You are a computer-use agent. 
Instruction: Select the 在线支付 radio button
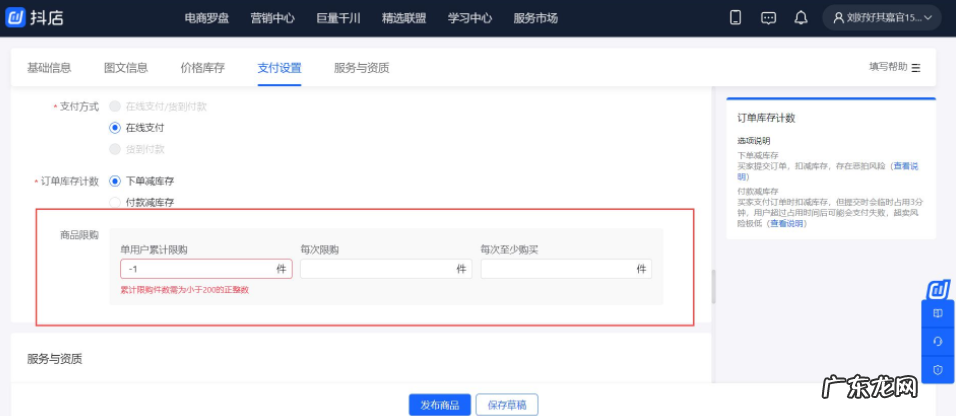[114, 127]
